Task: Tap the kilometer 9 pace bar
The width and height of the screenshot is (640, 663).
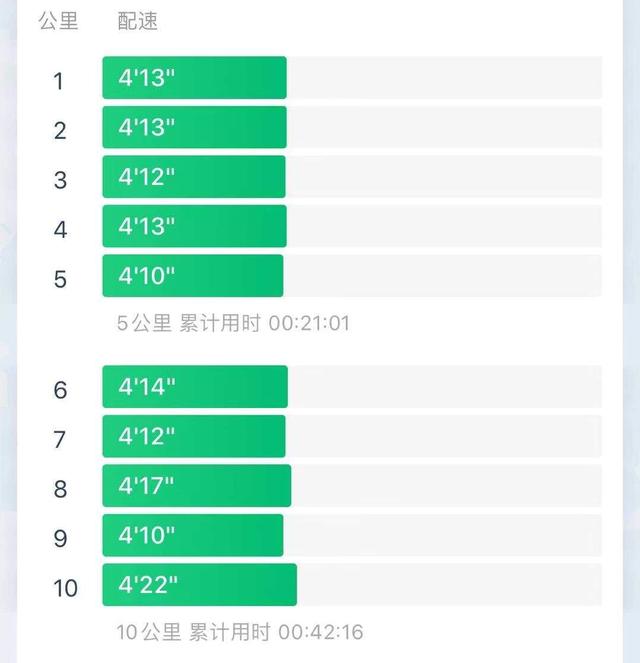Action: pos(193,535)
